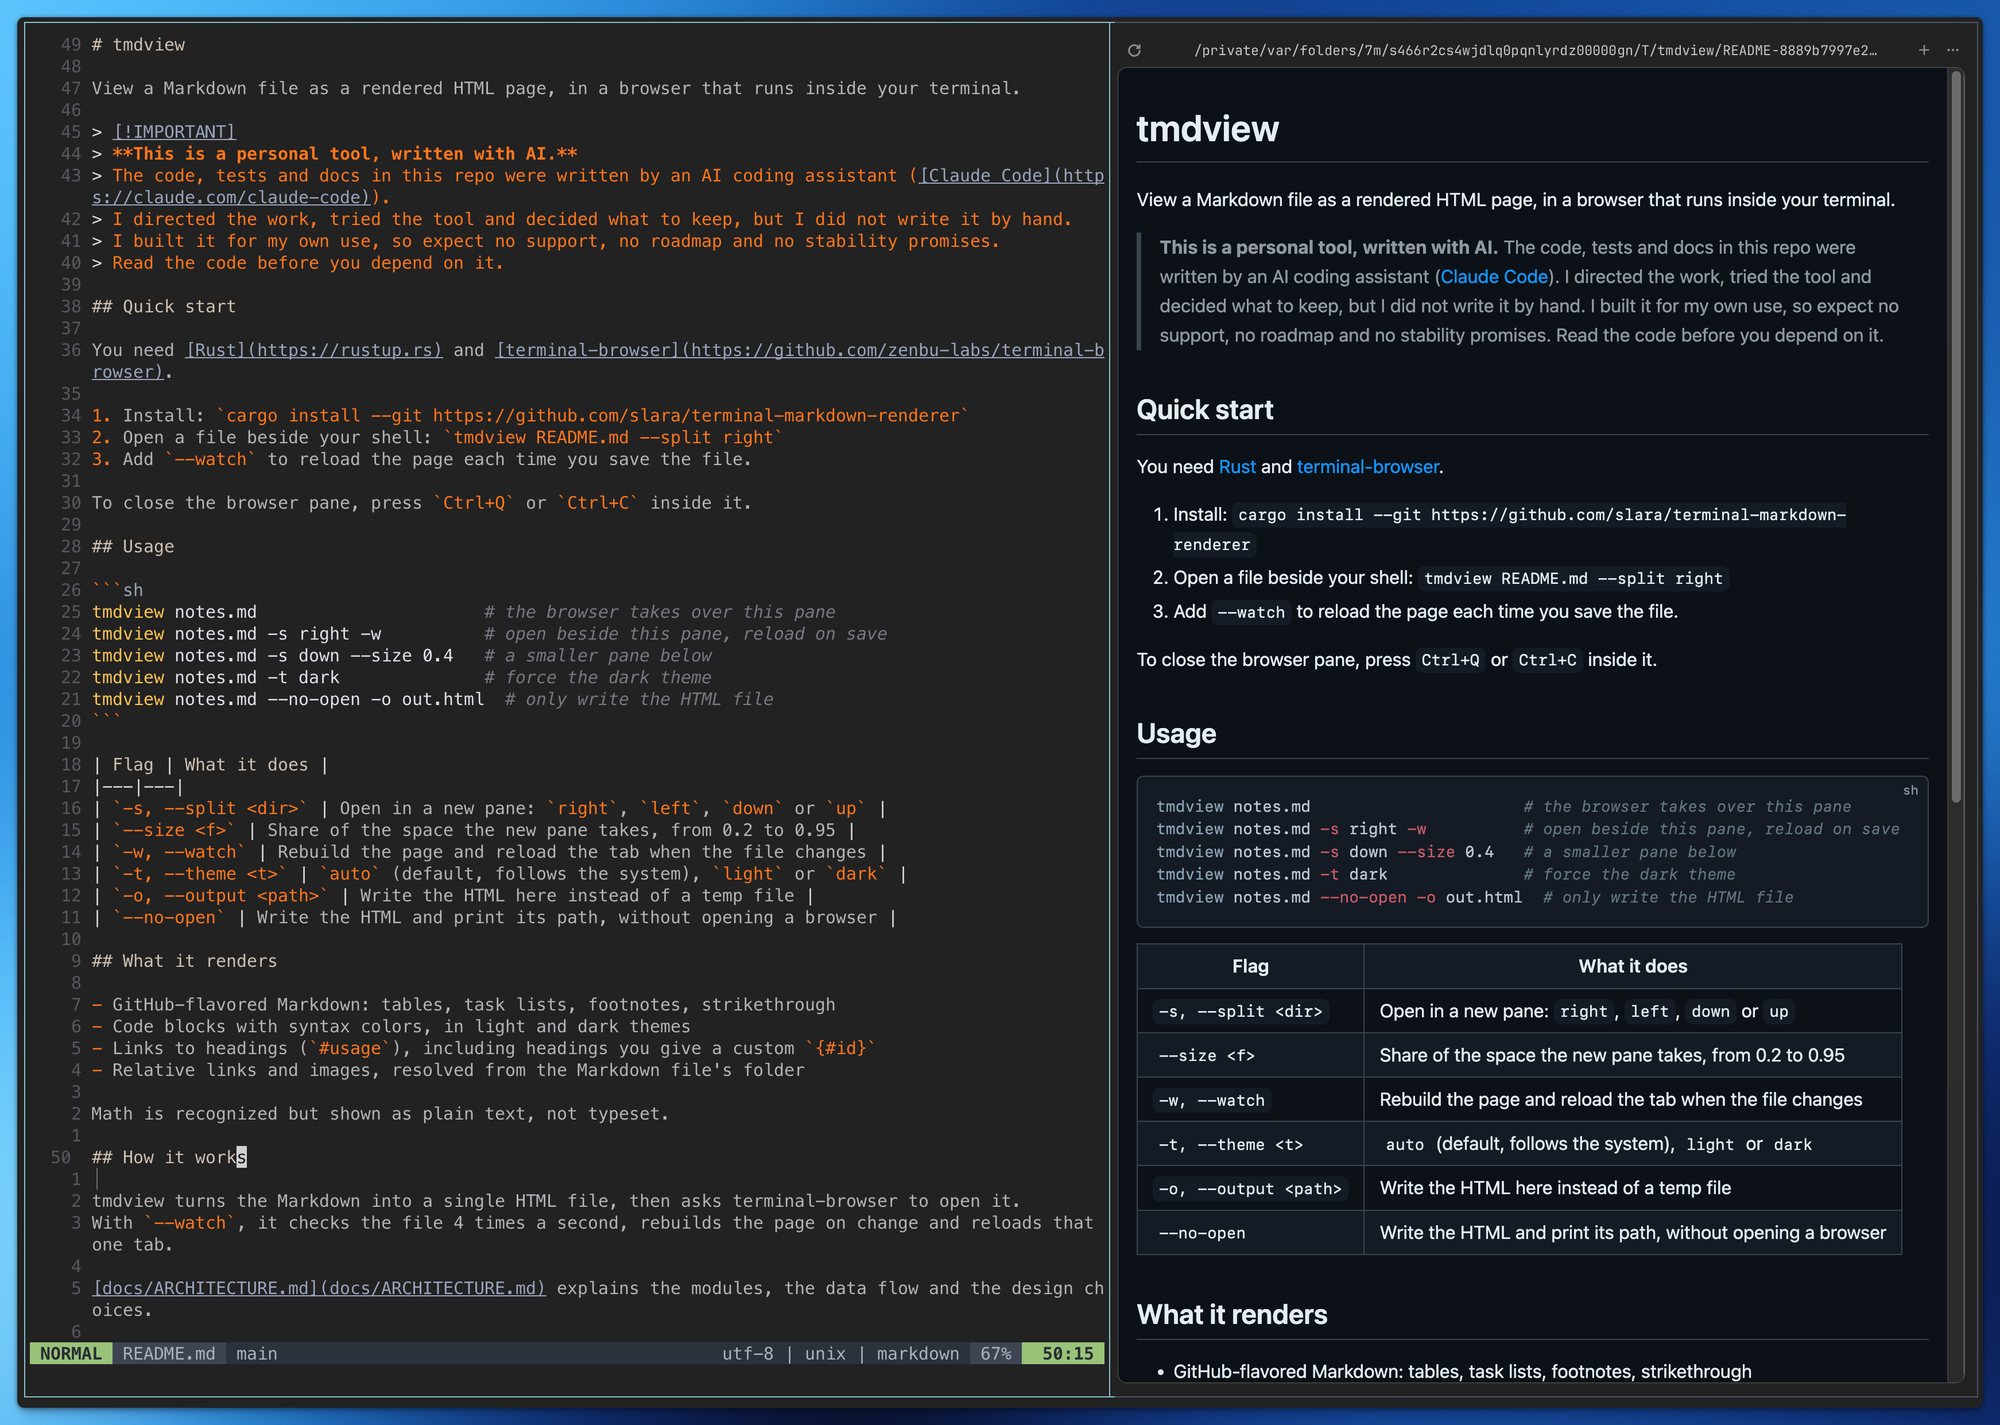
Task: Click the Ctrl+Q code chip in rendered page
Action: [x=1450, y=660]
